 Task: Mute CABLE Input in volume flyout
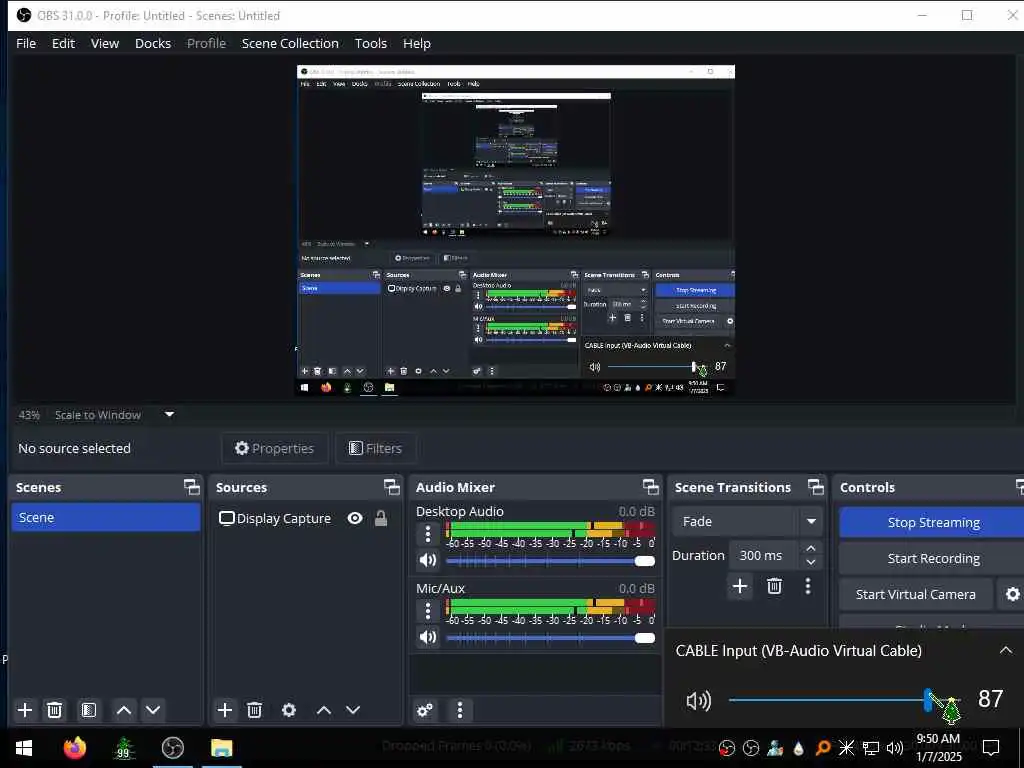(698, 701)
